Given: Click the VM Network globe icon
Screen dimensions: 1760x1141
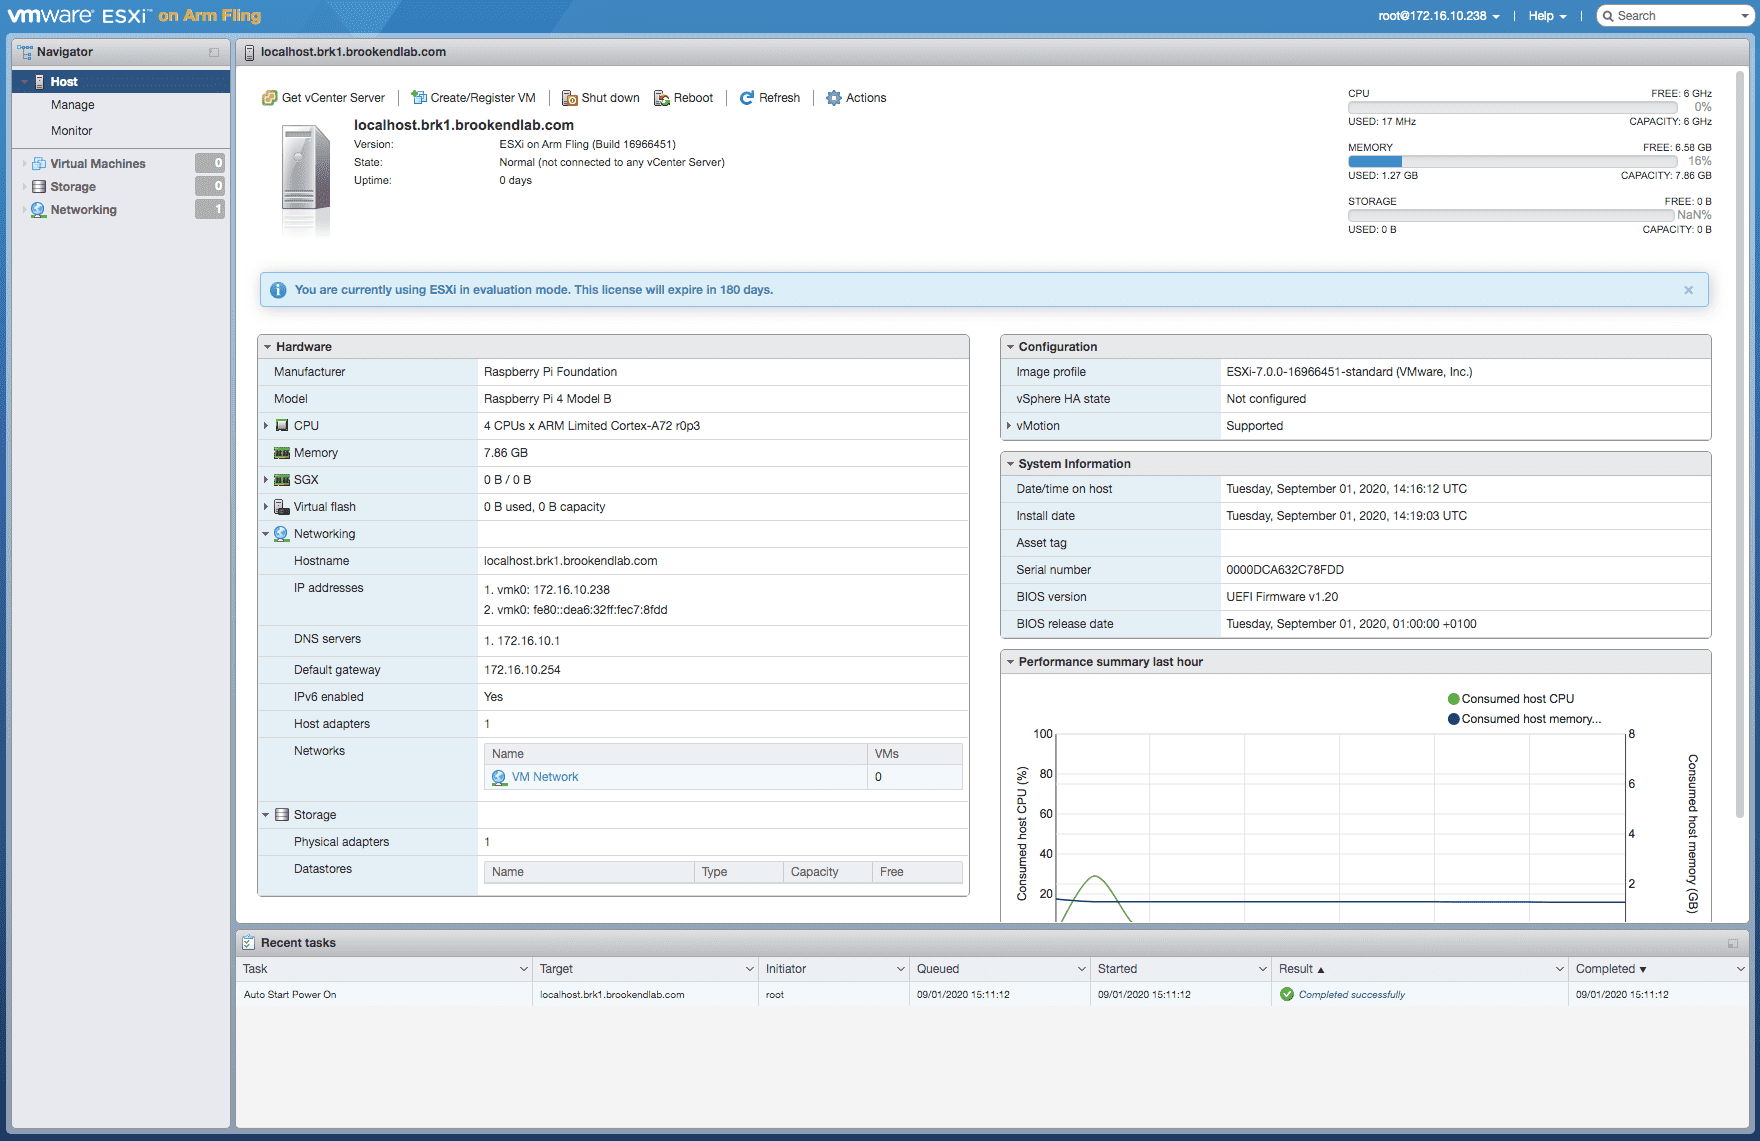Looking at the screenshot, I should [499, 777].
